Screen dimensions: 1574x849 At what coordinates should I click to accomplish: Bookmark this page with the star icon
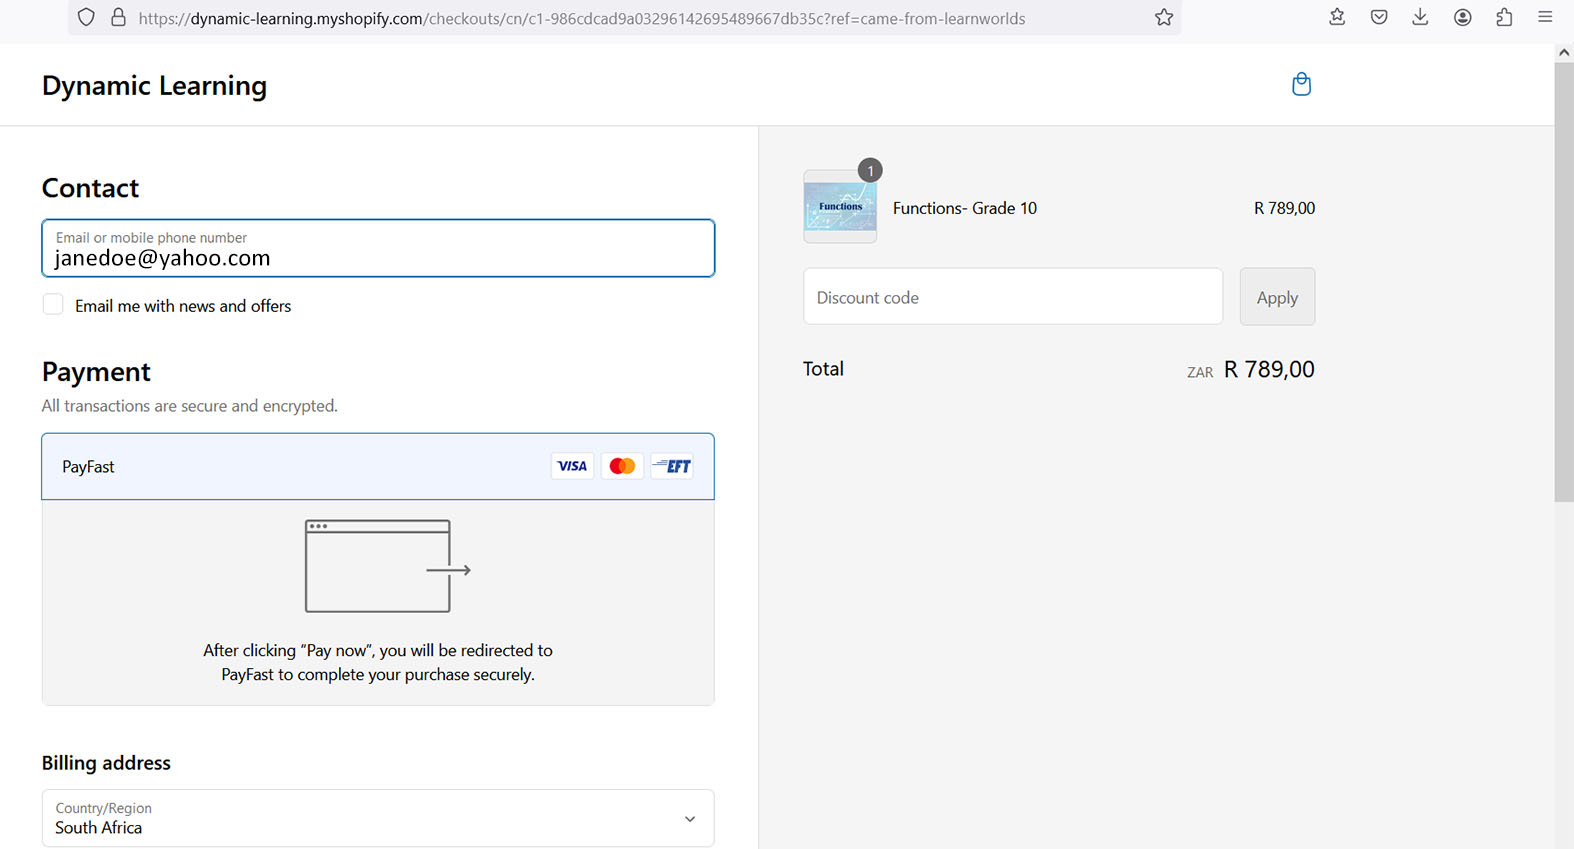tap(1164, 17)
